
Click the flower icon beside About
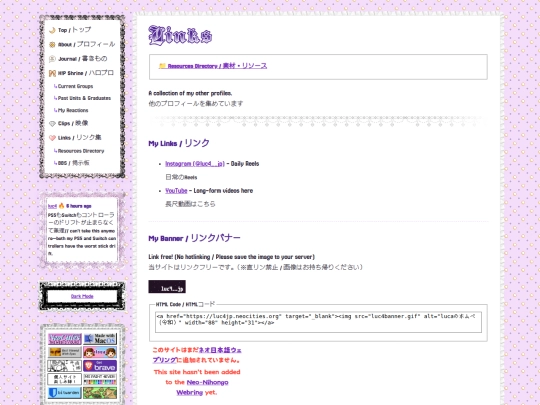point(52,45)
